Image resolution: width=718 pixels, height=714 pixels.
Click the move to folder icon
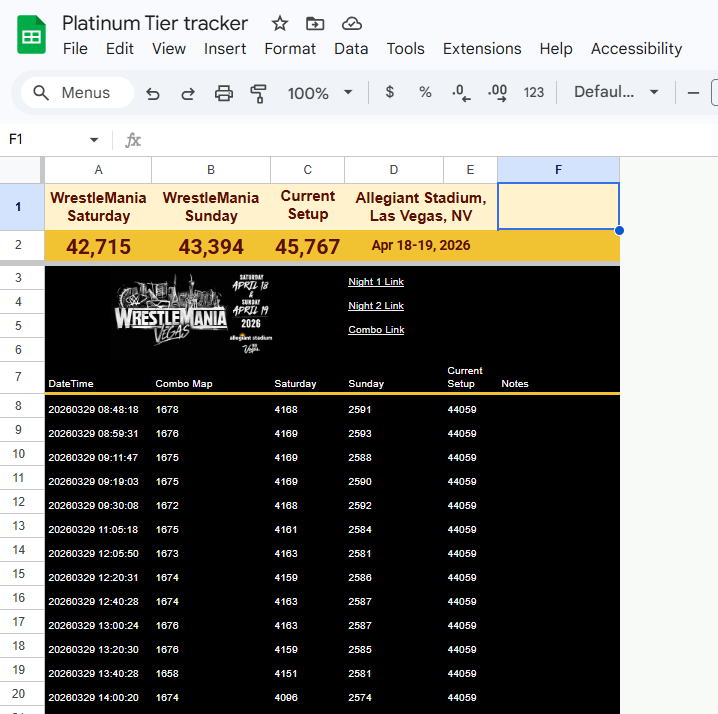[x=315, y=23]
